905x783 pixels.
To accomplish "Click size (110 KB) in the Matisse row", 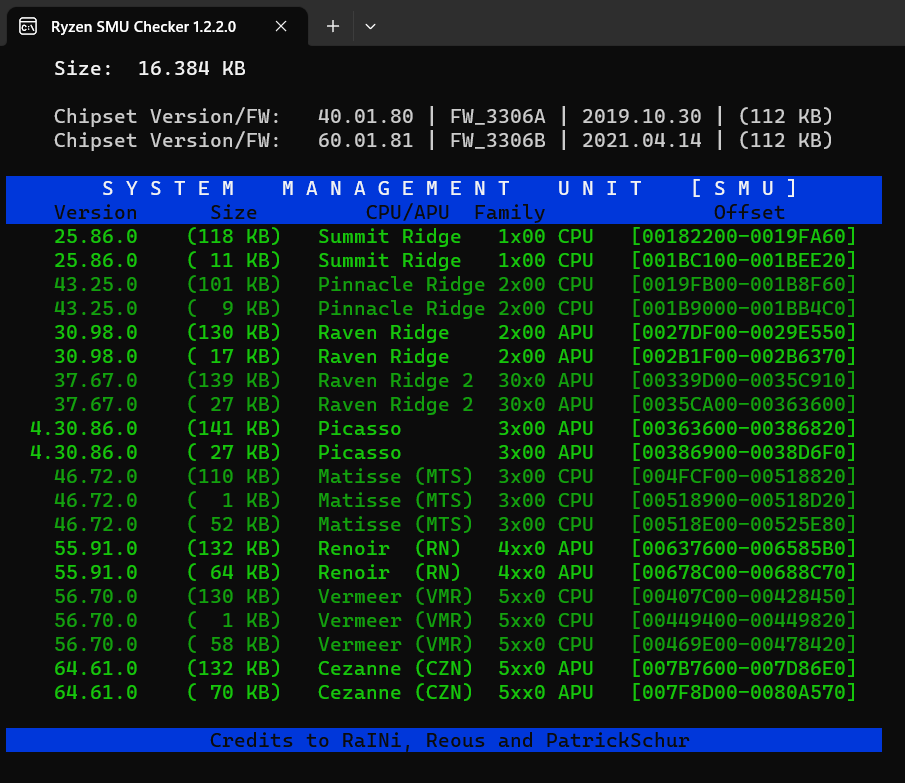I will [x=234, y=477].
